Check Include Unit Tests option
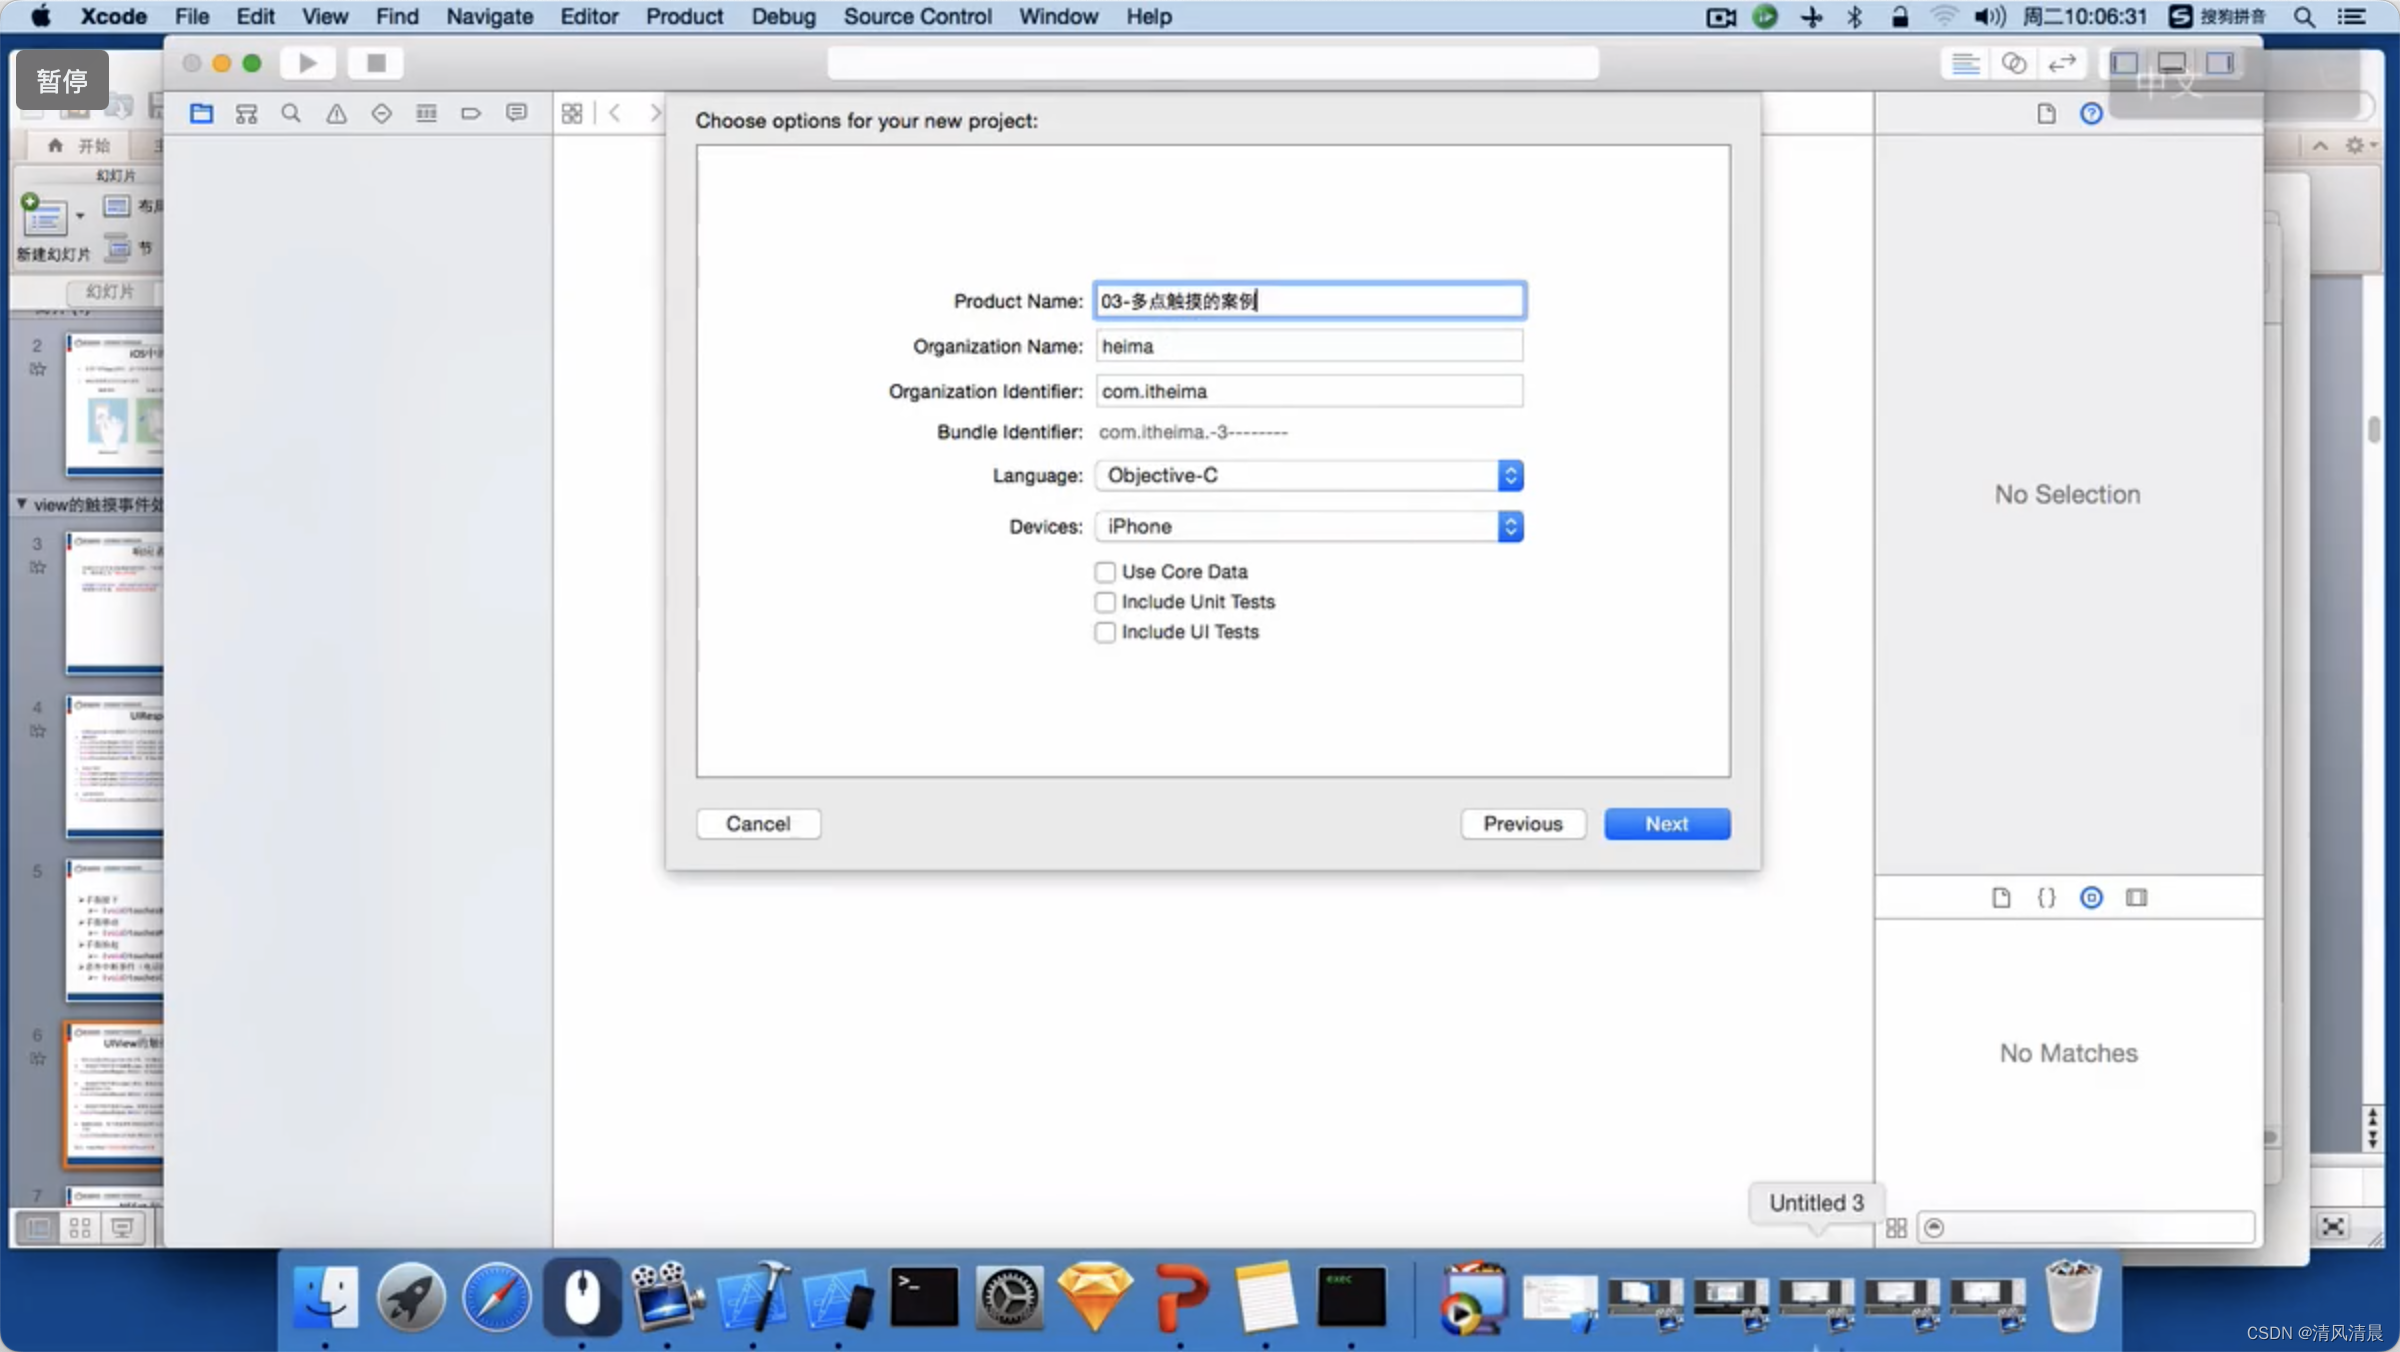2400x1352 pixels. tap(1105, 602)
